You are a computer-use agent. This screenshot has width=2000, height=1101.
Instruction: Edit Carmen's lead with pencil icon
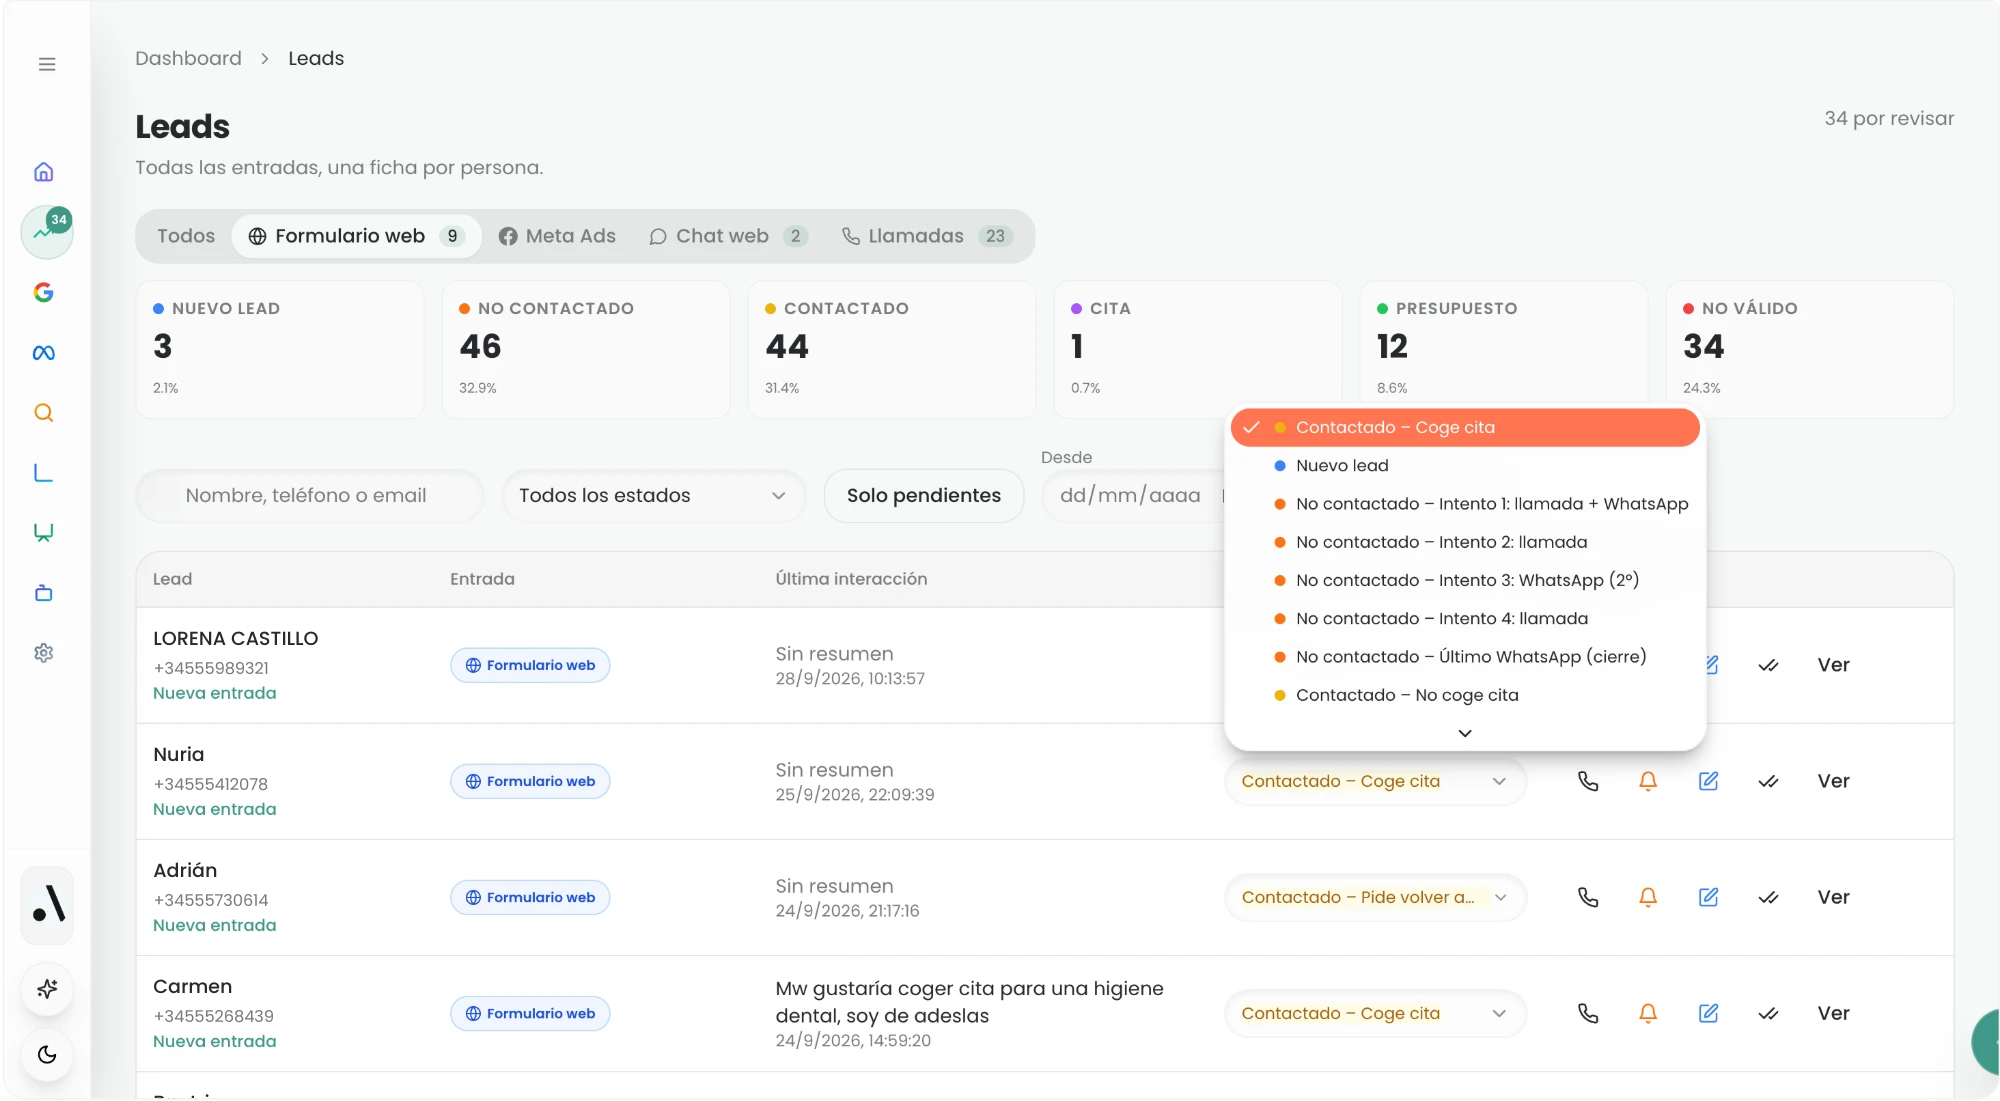pos(1708,1013)
